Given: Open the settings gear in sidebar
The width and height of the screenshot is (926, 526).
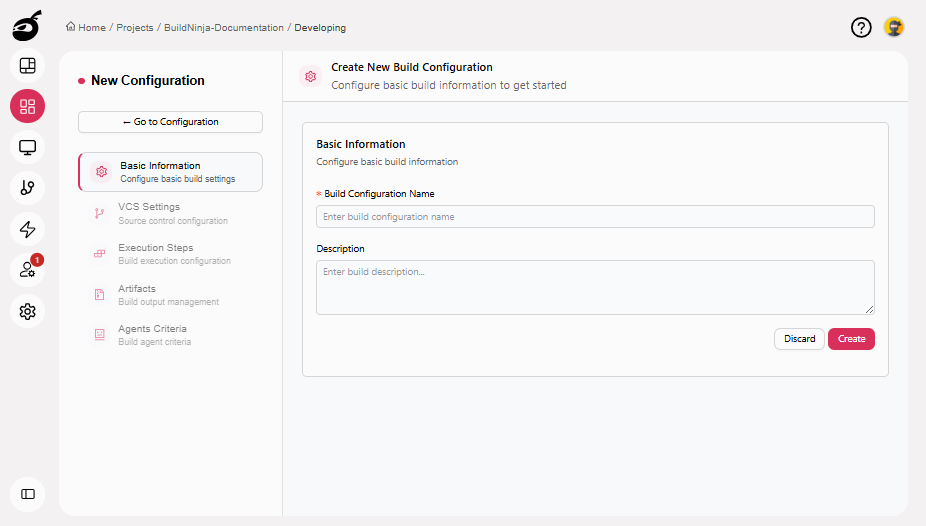Looking at the screenshot, I should click(27, 311).
